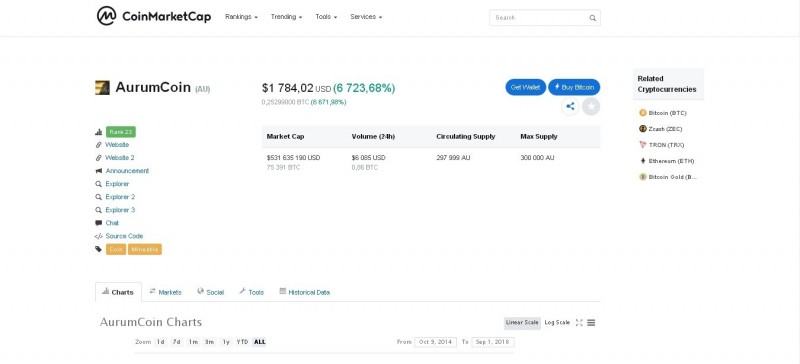The height and width of the screenshot is (364, 800).
Task: Click the CoinMarketCap logo
Action: click(x=154, y=16)
